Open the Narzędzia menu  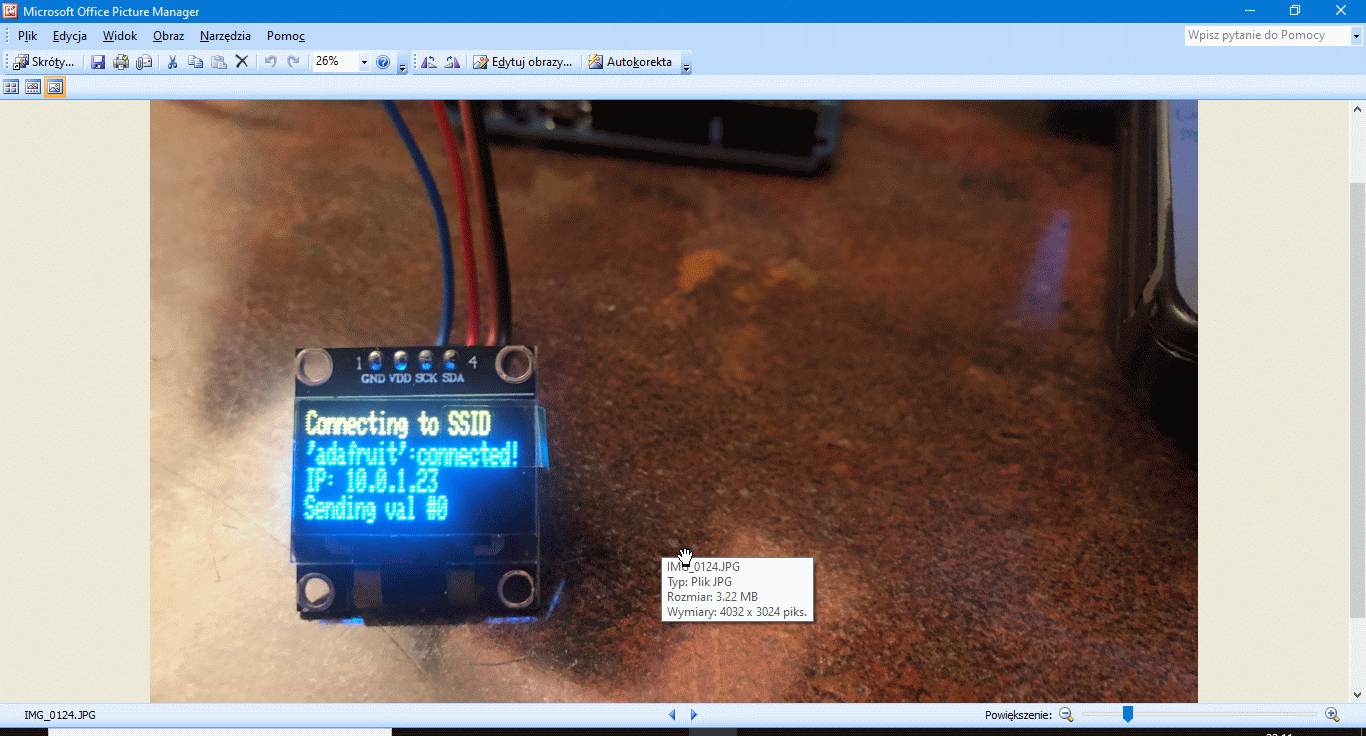point(225,36)
